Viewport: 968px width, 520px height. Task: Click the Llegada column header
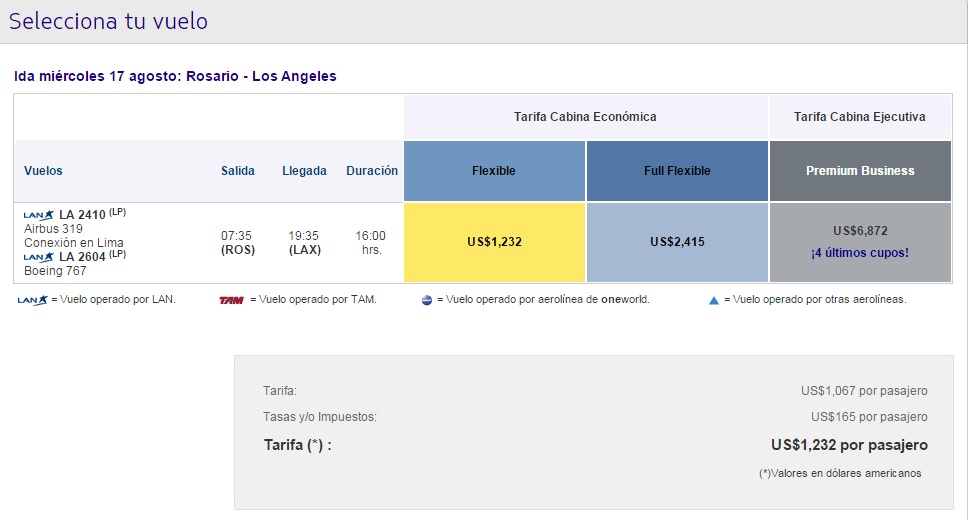pyautogui.click(x=304, y=171)
